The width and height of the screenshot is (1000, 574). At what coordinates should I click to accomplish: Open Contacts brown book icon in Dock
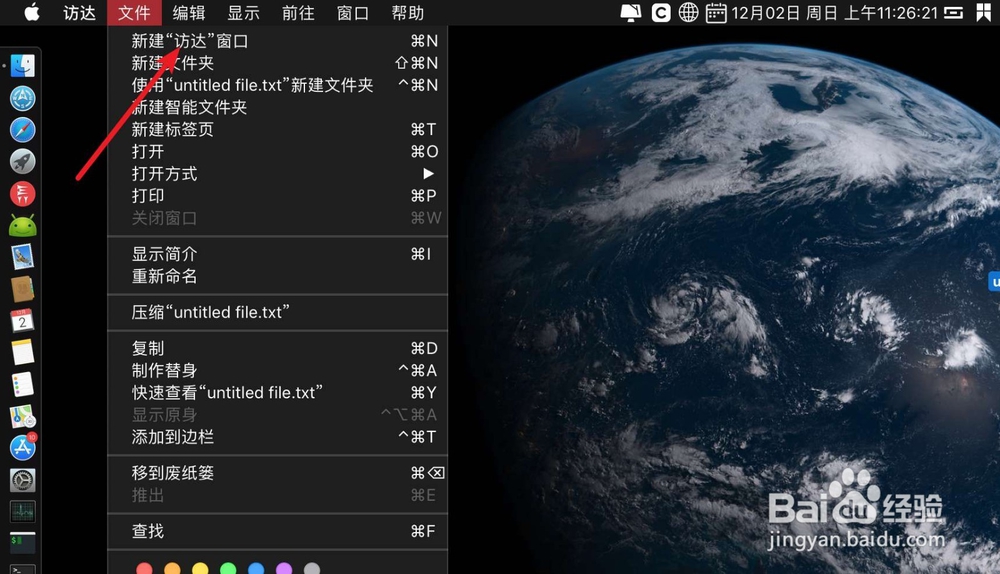23,289
